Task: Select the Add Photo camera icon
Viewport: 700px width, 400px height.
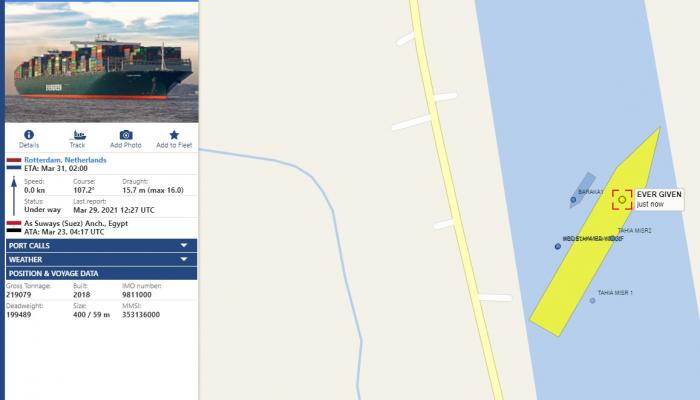Action: tap(126, 135)
